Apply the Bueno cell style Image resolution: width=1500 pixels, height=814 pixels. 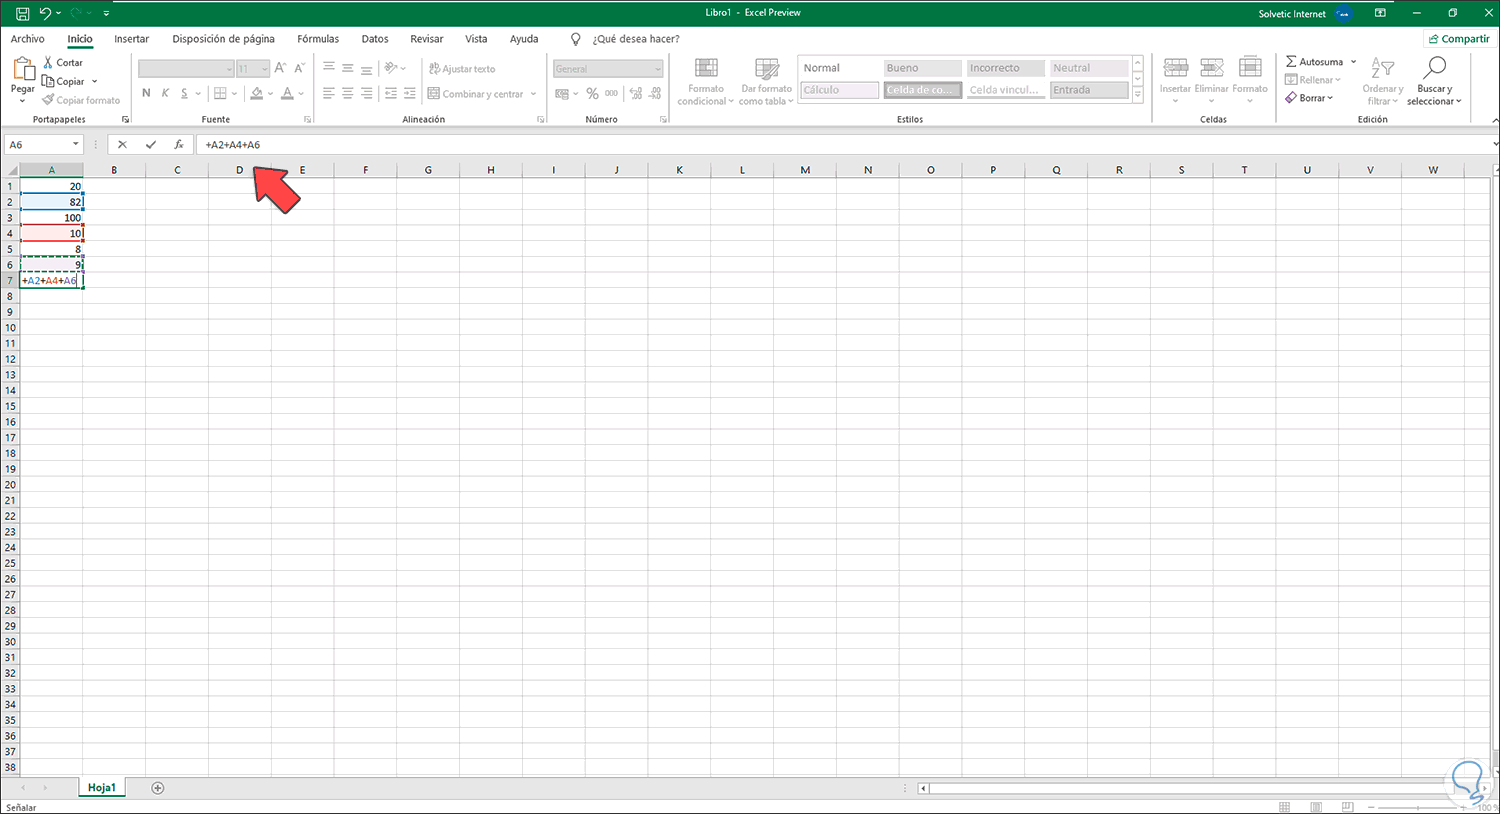click(x=922, y=68)
